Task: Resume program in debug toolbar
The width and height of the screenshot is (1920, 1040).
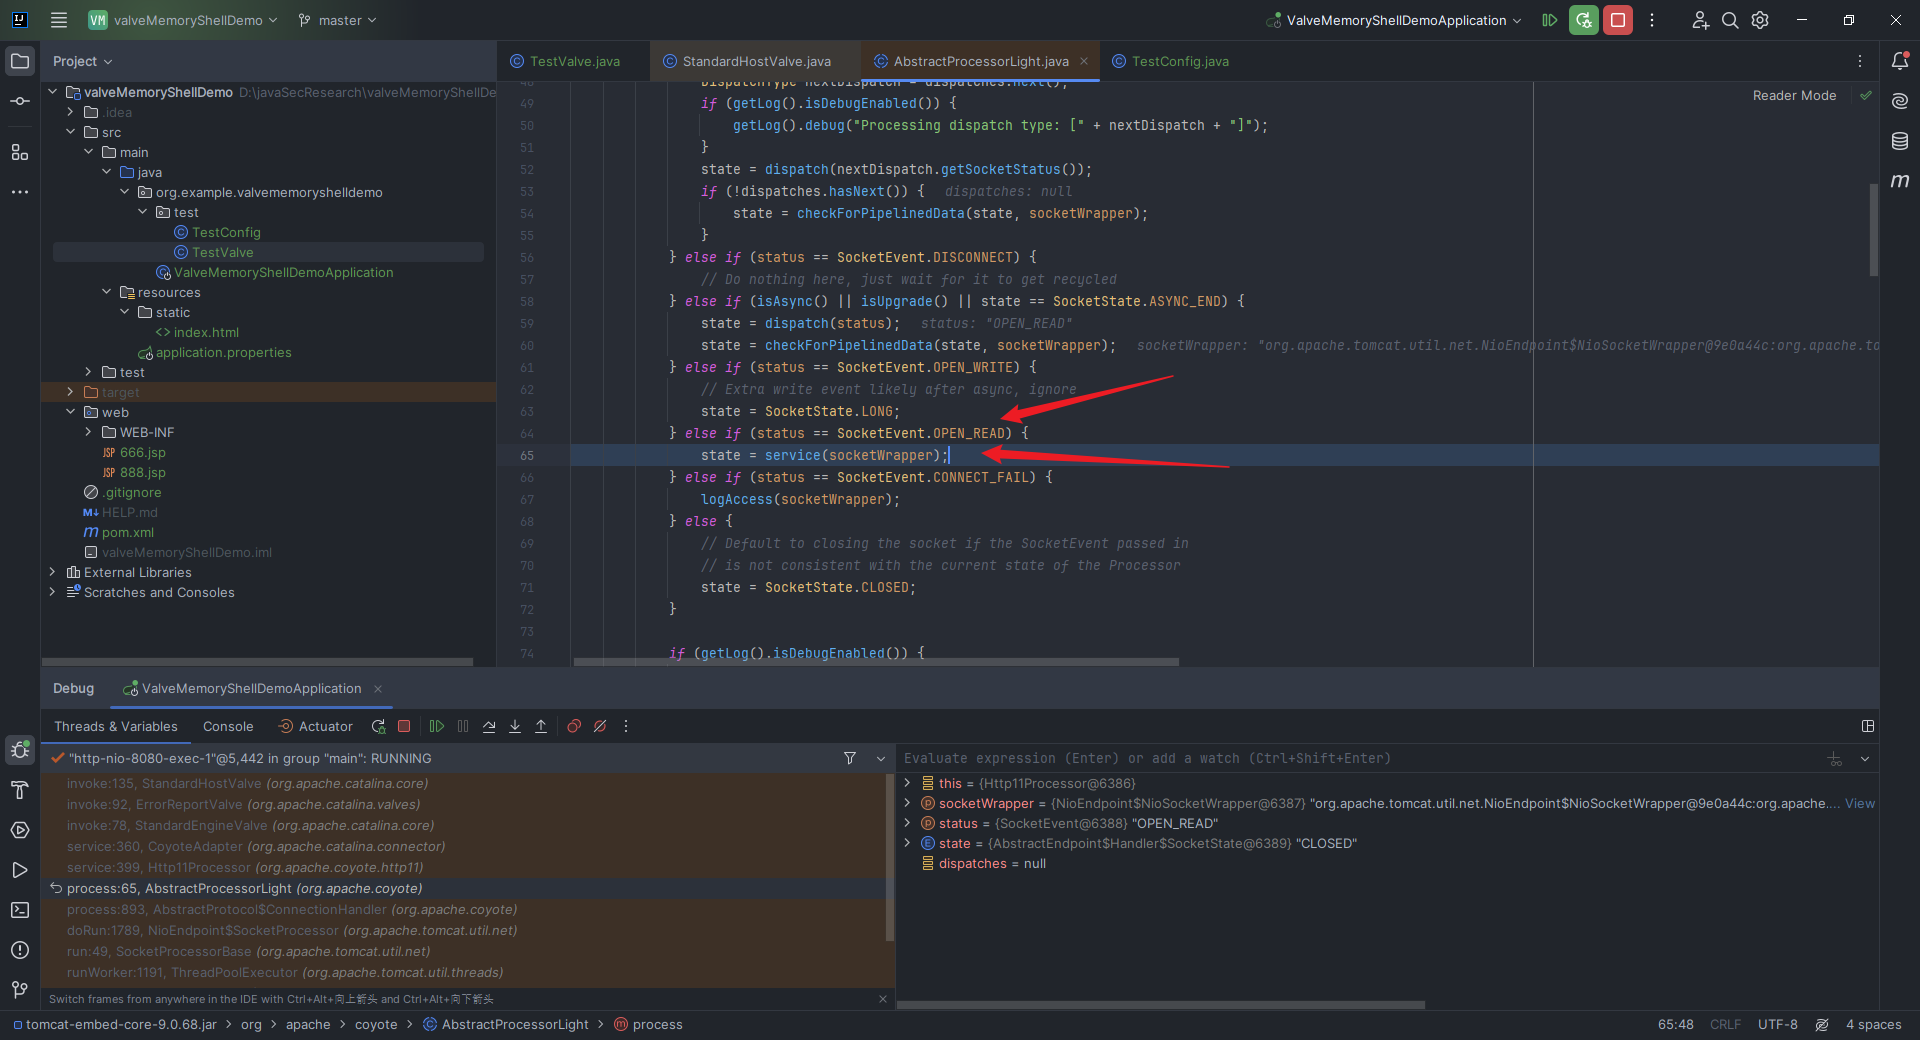Action: [437, 727]
